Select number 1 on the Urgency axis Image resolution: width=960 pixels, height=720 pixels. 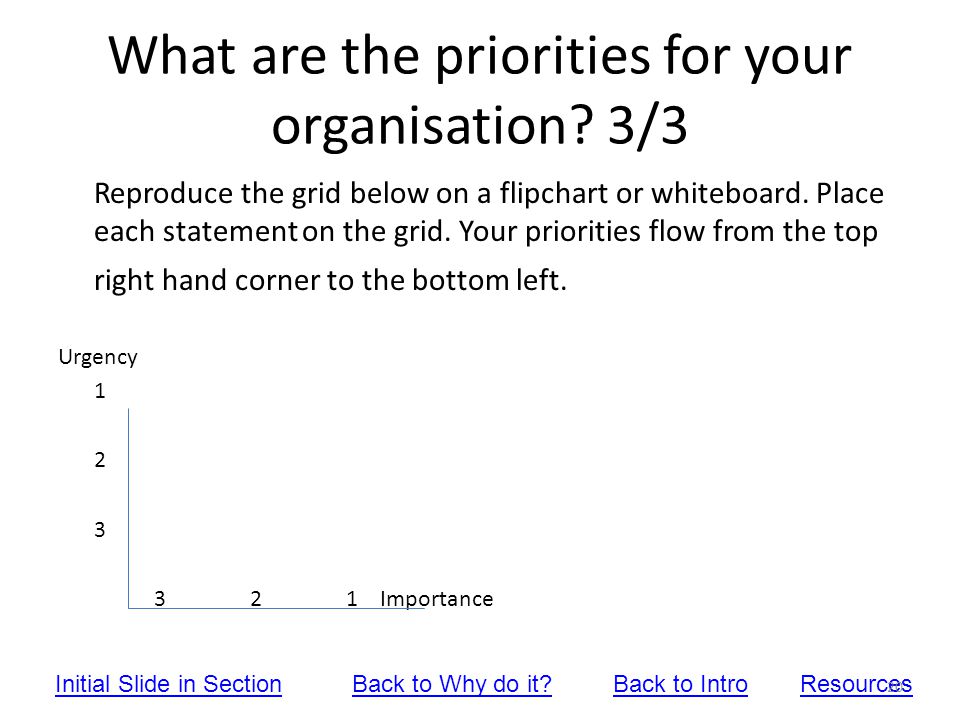click(100, 391)
